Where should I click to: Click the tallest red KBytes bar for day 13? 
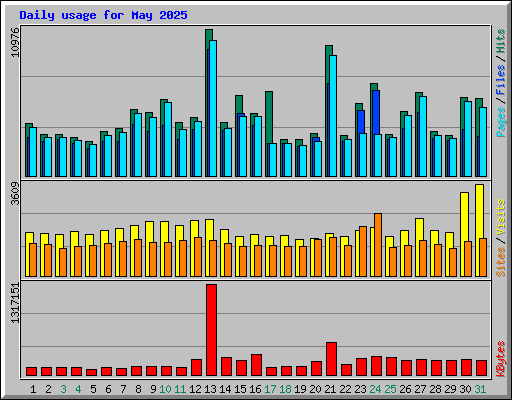tap(211, 330)
